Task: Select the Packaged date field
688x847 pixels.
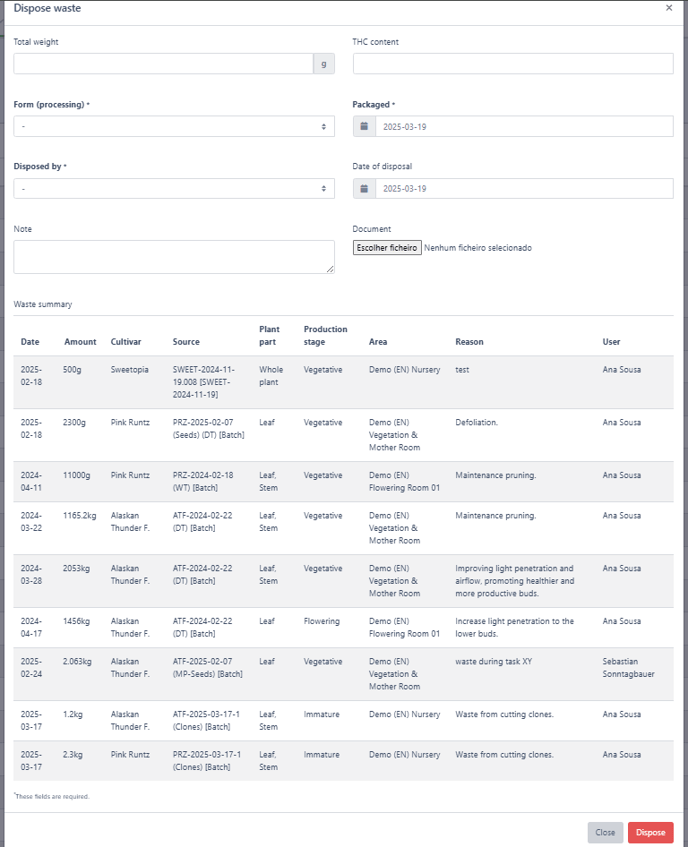Action: (524, 126)
